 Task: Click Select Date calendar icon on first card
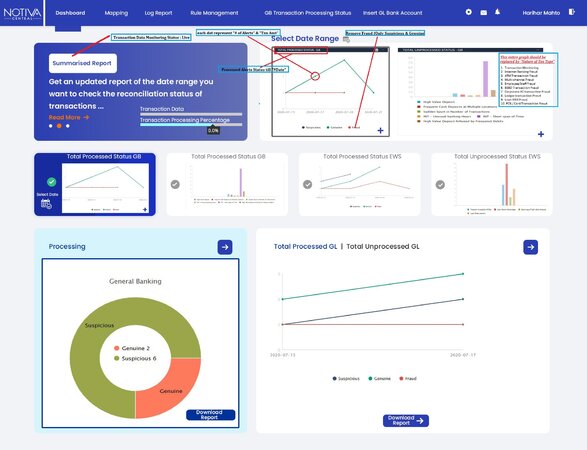coord(46,204)
